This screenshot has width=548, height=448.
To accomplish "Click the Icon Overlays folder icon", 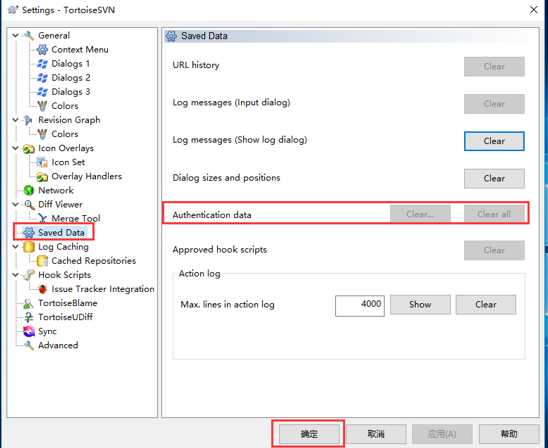I will click(x=29, y=148).
